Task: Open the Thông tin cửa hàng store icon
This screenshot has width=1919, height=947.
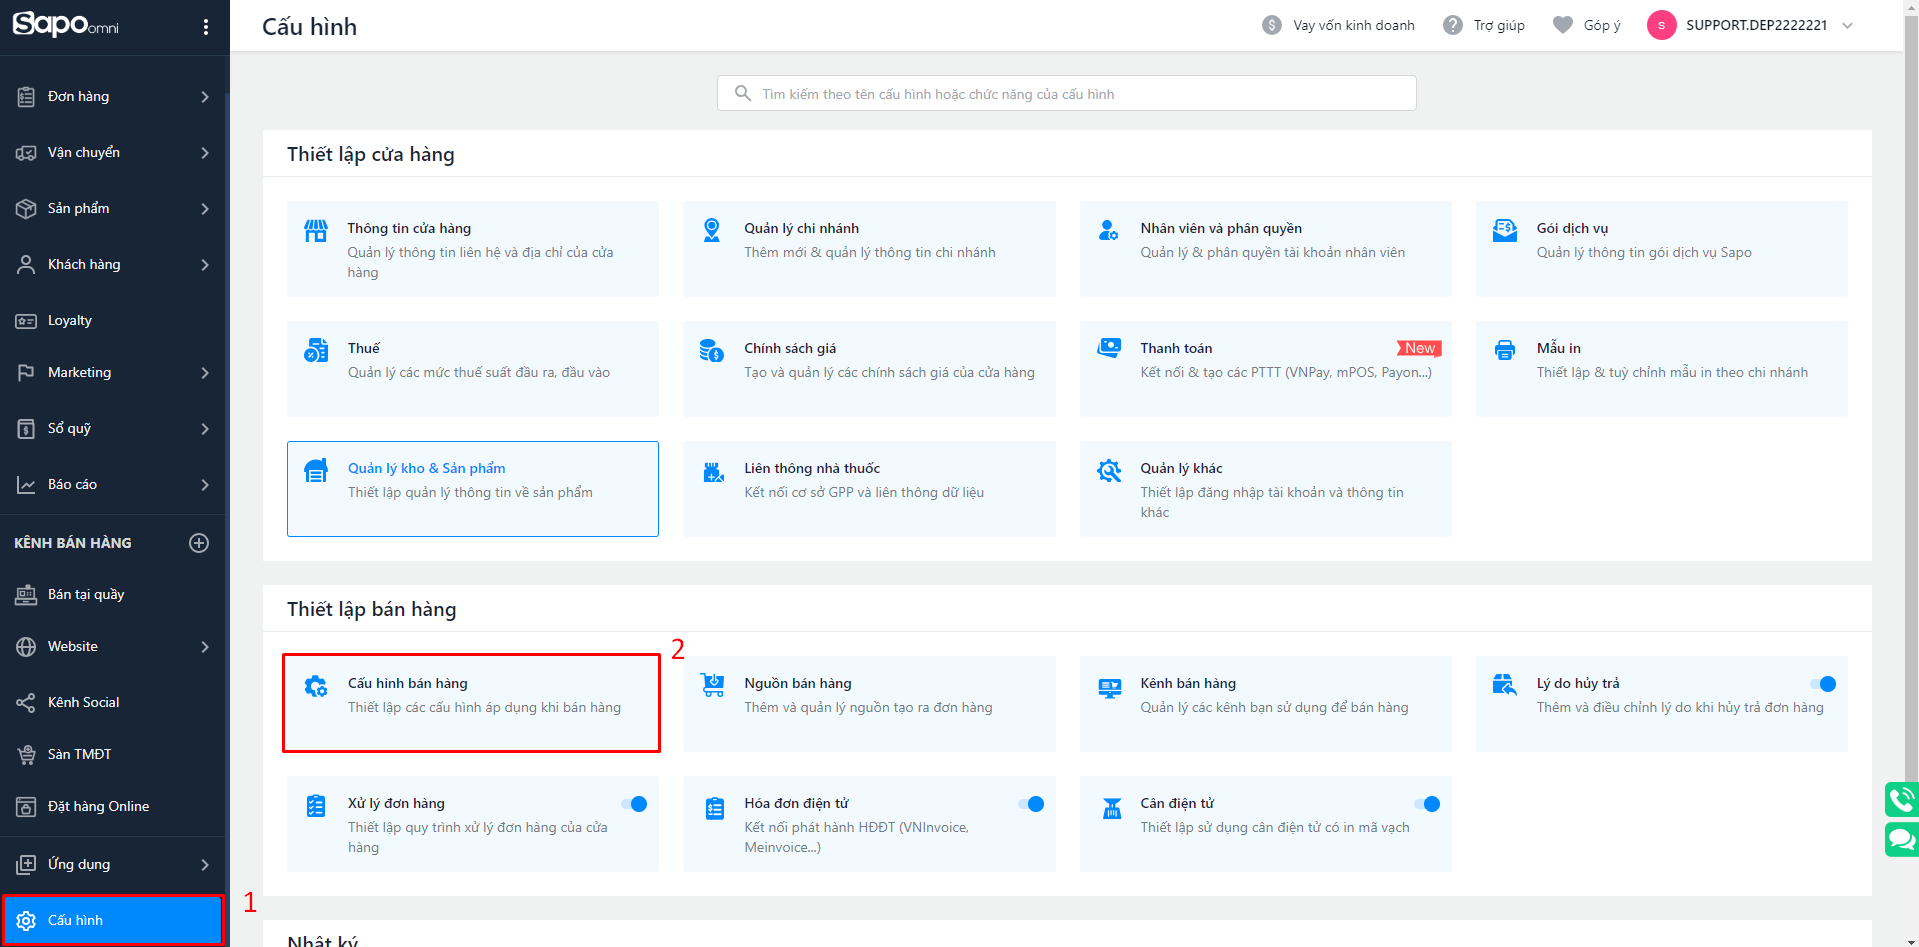Action: click(316, 231)
